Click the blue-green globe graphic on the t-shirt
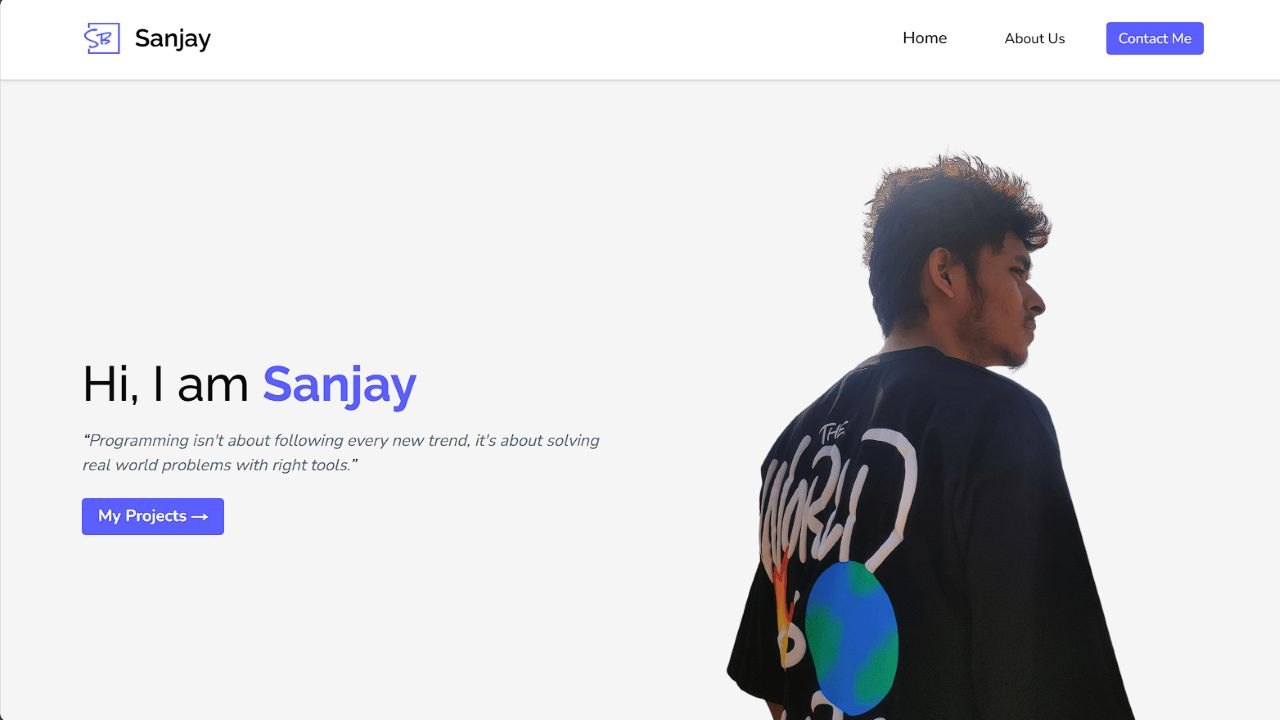 coord(851,637)
